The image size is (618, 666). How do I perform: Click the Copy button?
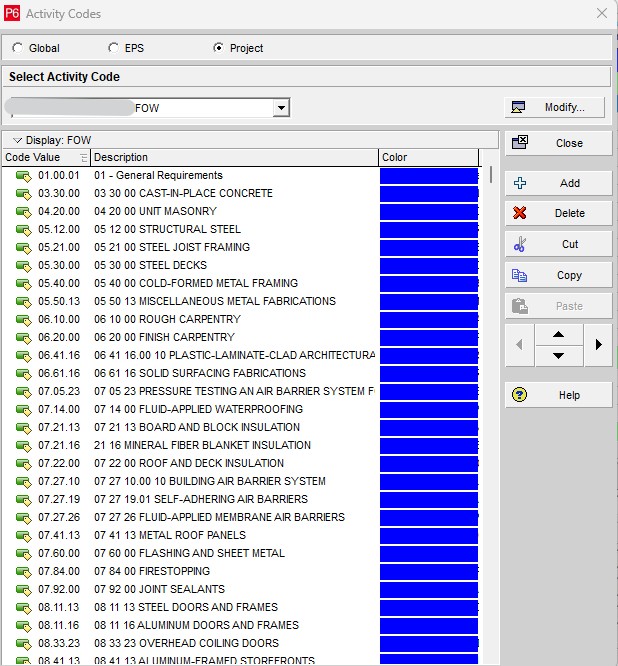click(x=558, y=275)
